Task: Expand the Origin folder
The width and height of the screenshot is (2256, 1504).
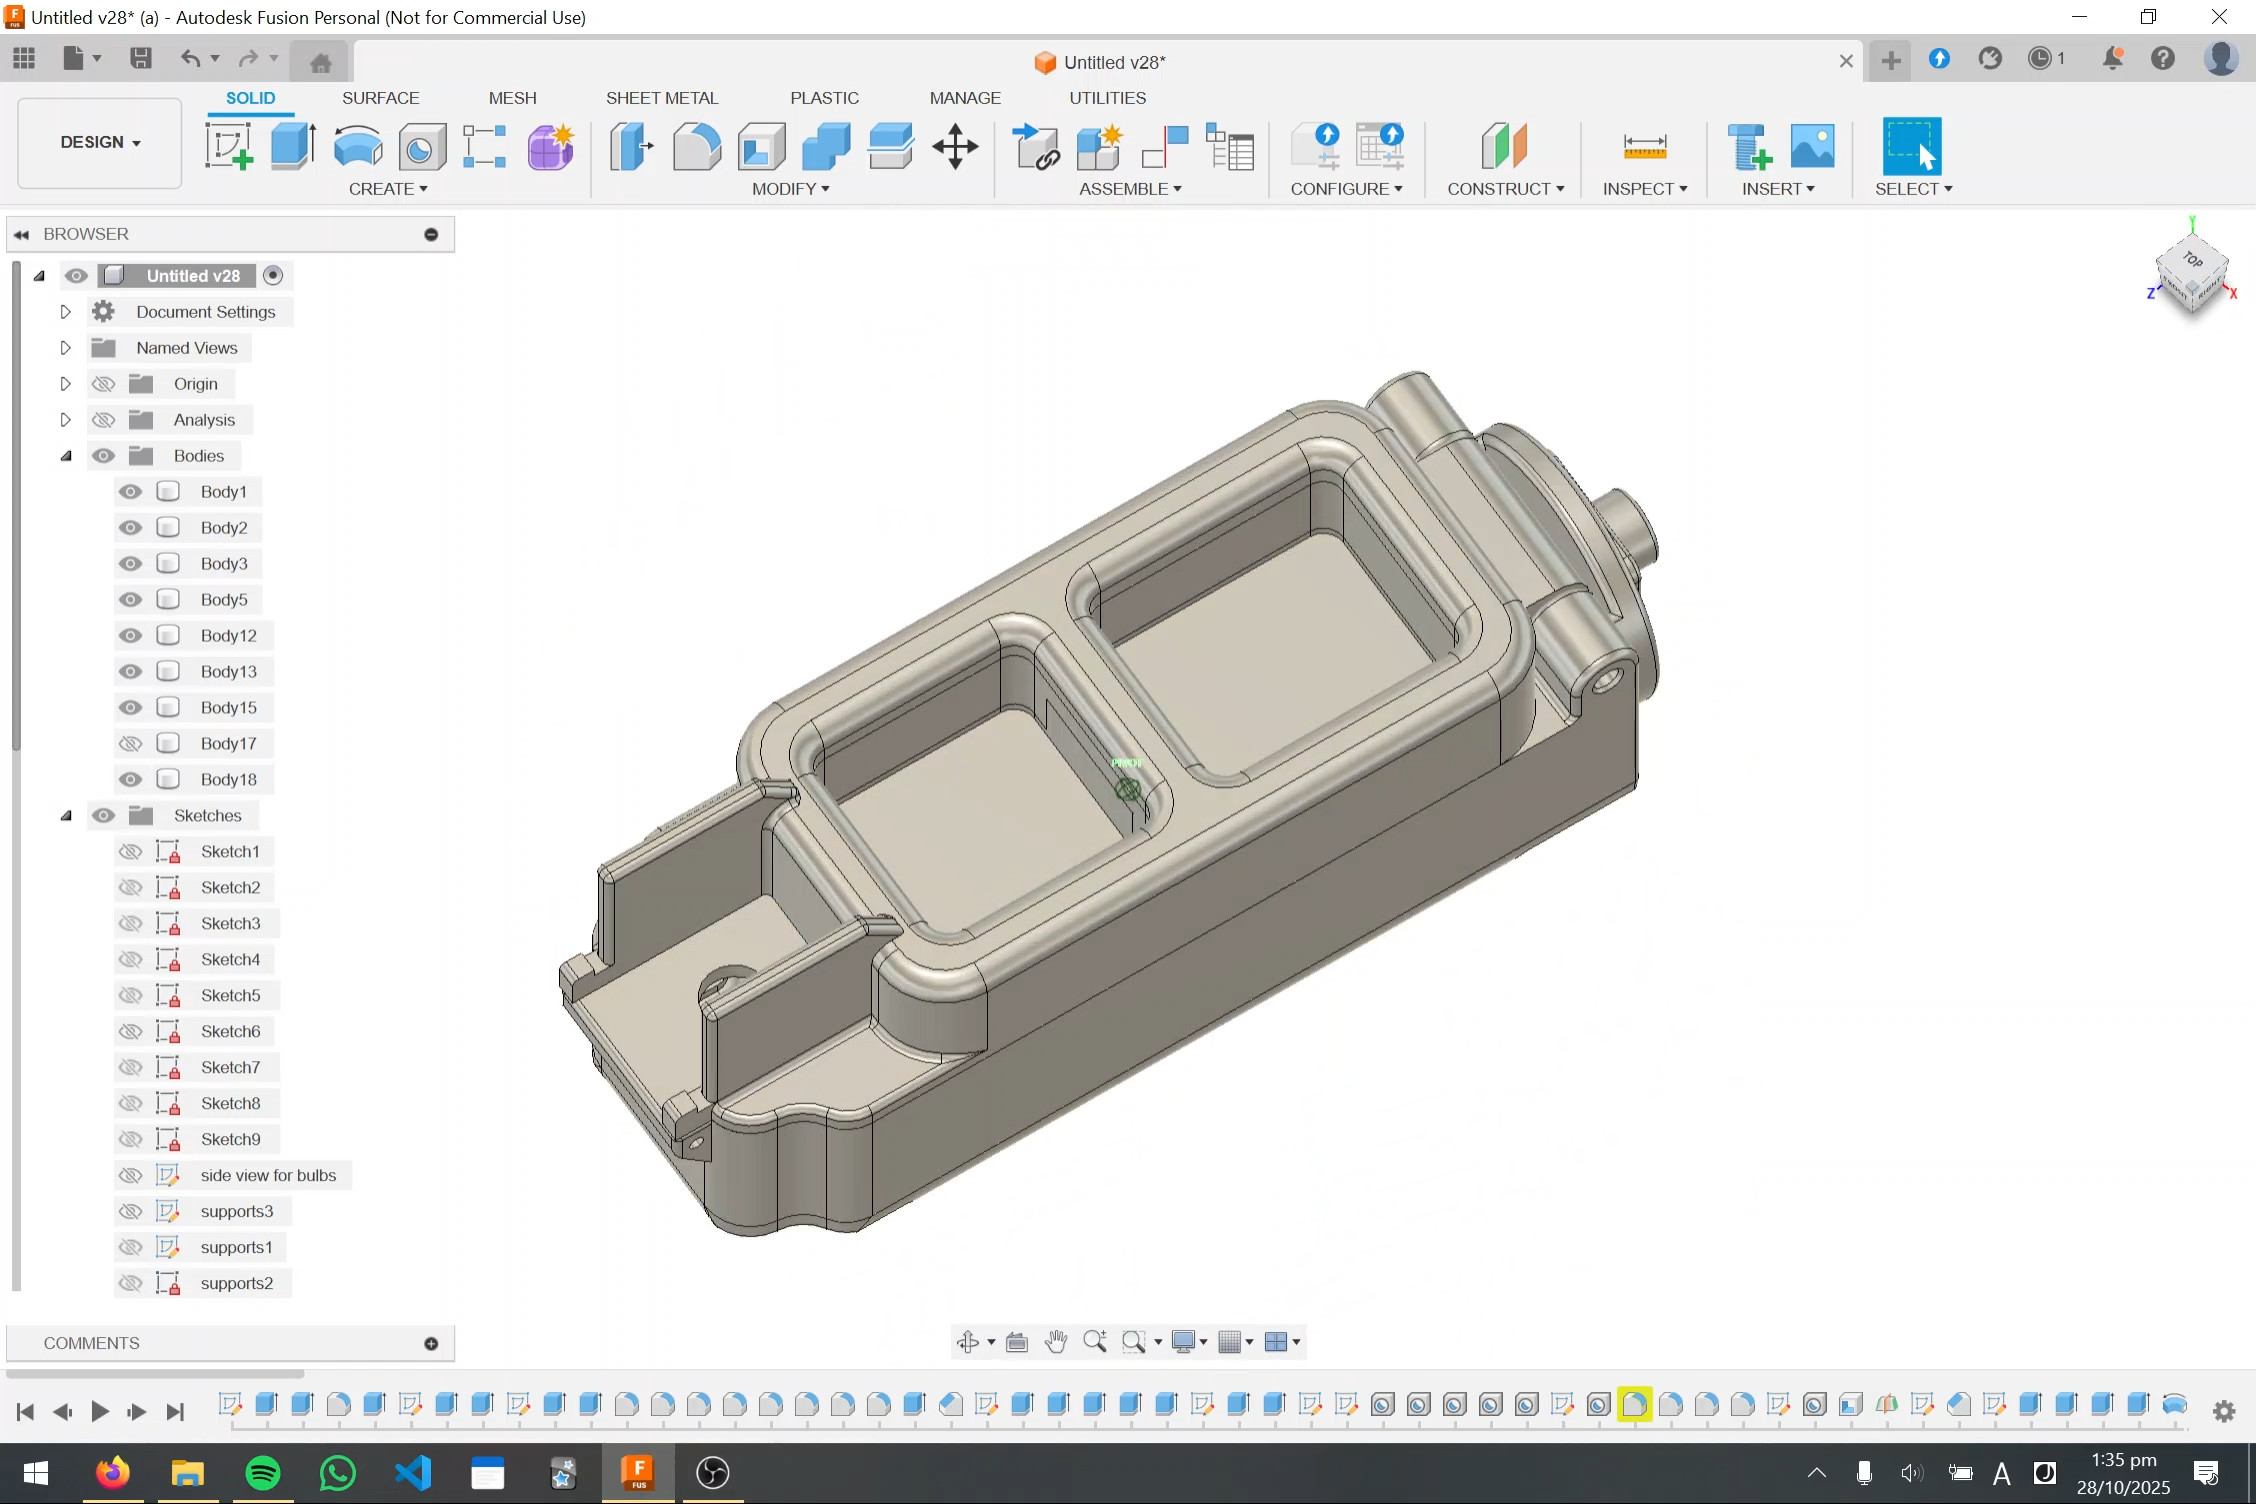Action: [x=66, y=384]
